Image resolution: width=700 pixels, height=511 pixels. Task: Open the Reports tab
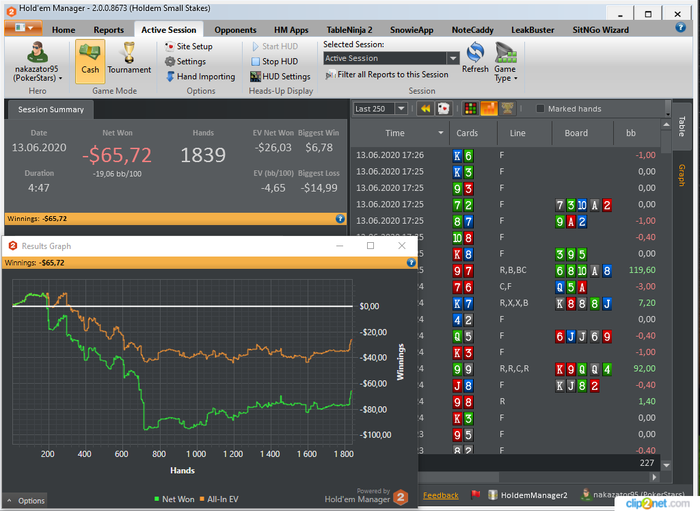pyautogui.click(x=108, y=30)
